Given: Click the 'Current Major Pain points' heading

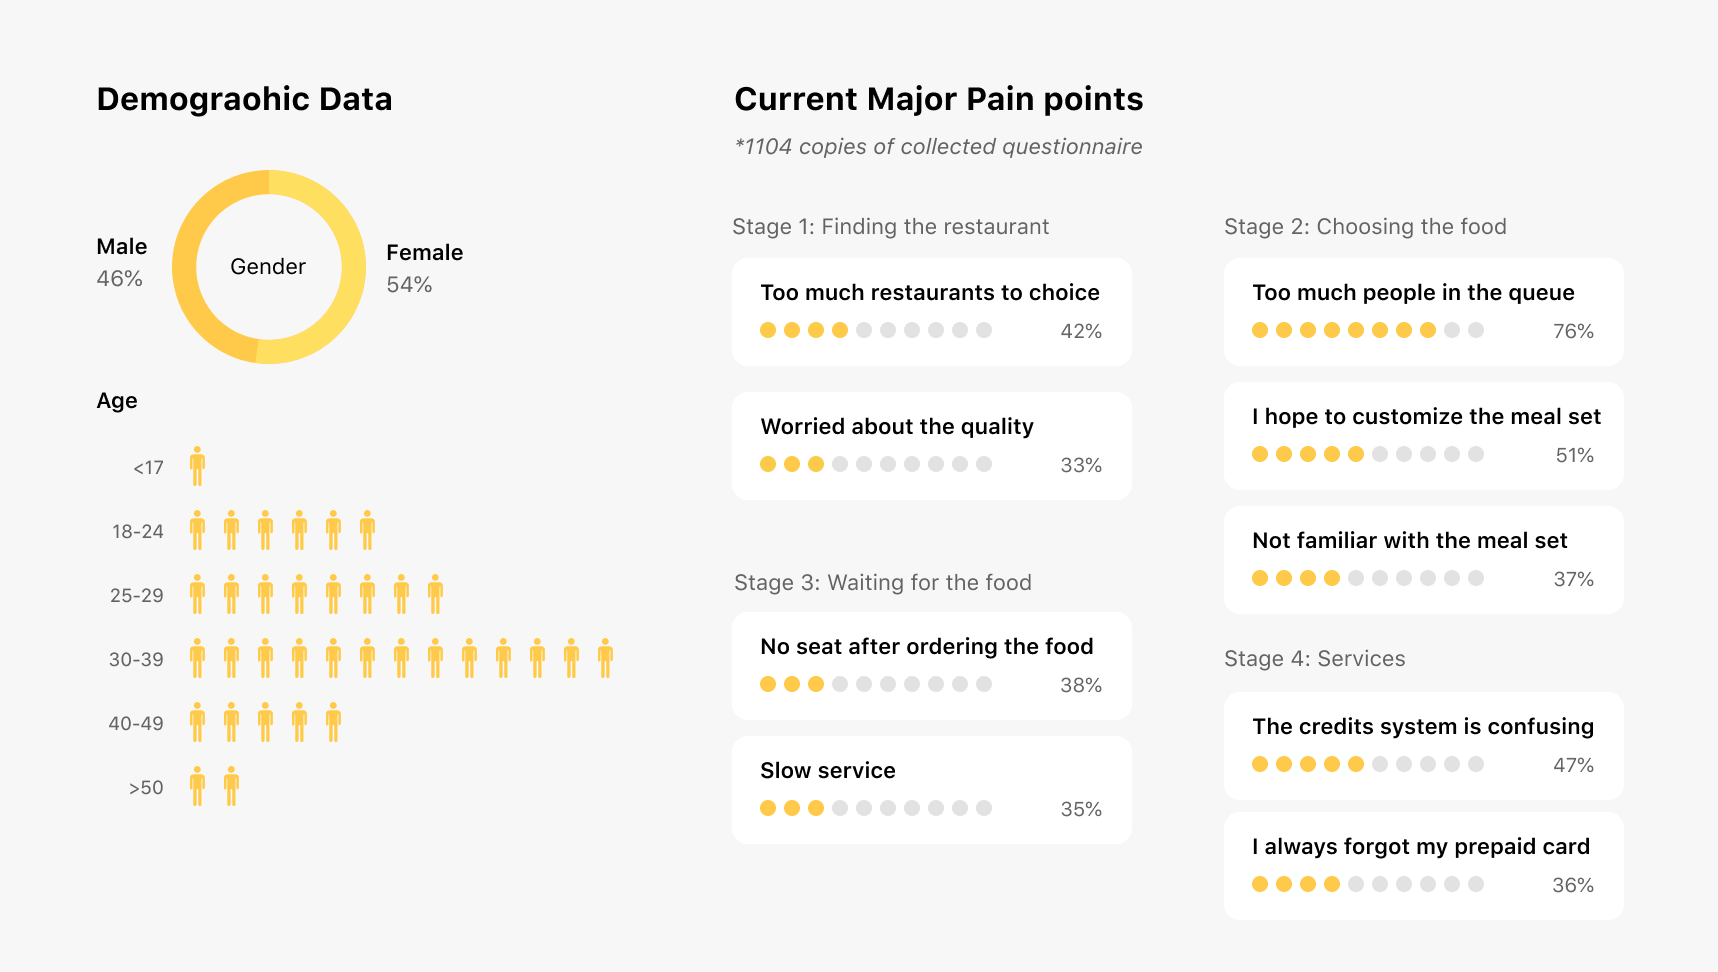Looking at the screenshot, I should pos(938,100).
